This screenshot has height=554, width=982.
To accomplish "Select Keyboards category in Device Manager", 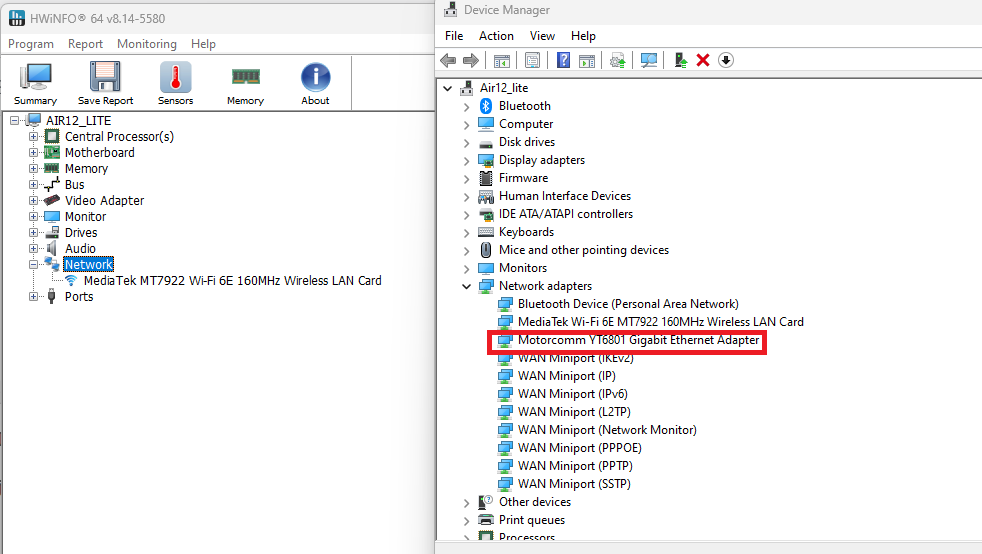I will click(x=526, y=232).
